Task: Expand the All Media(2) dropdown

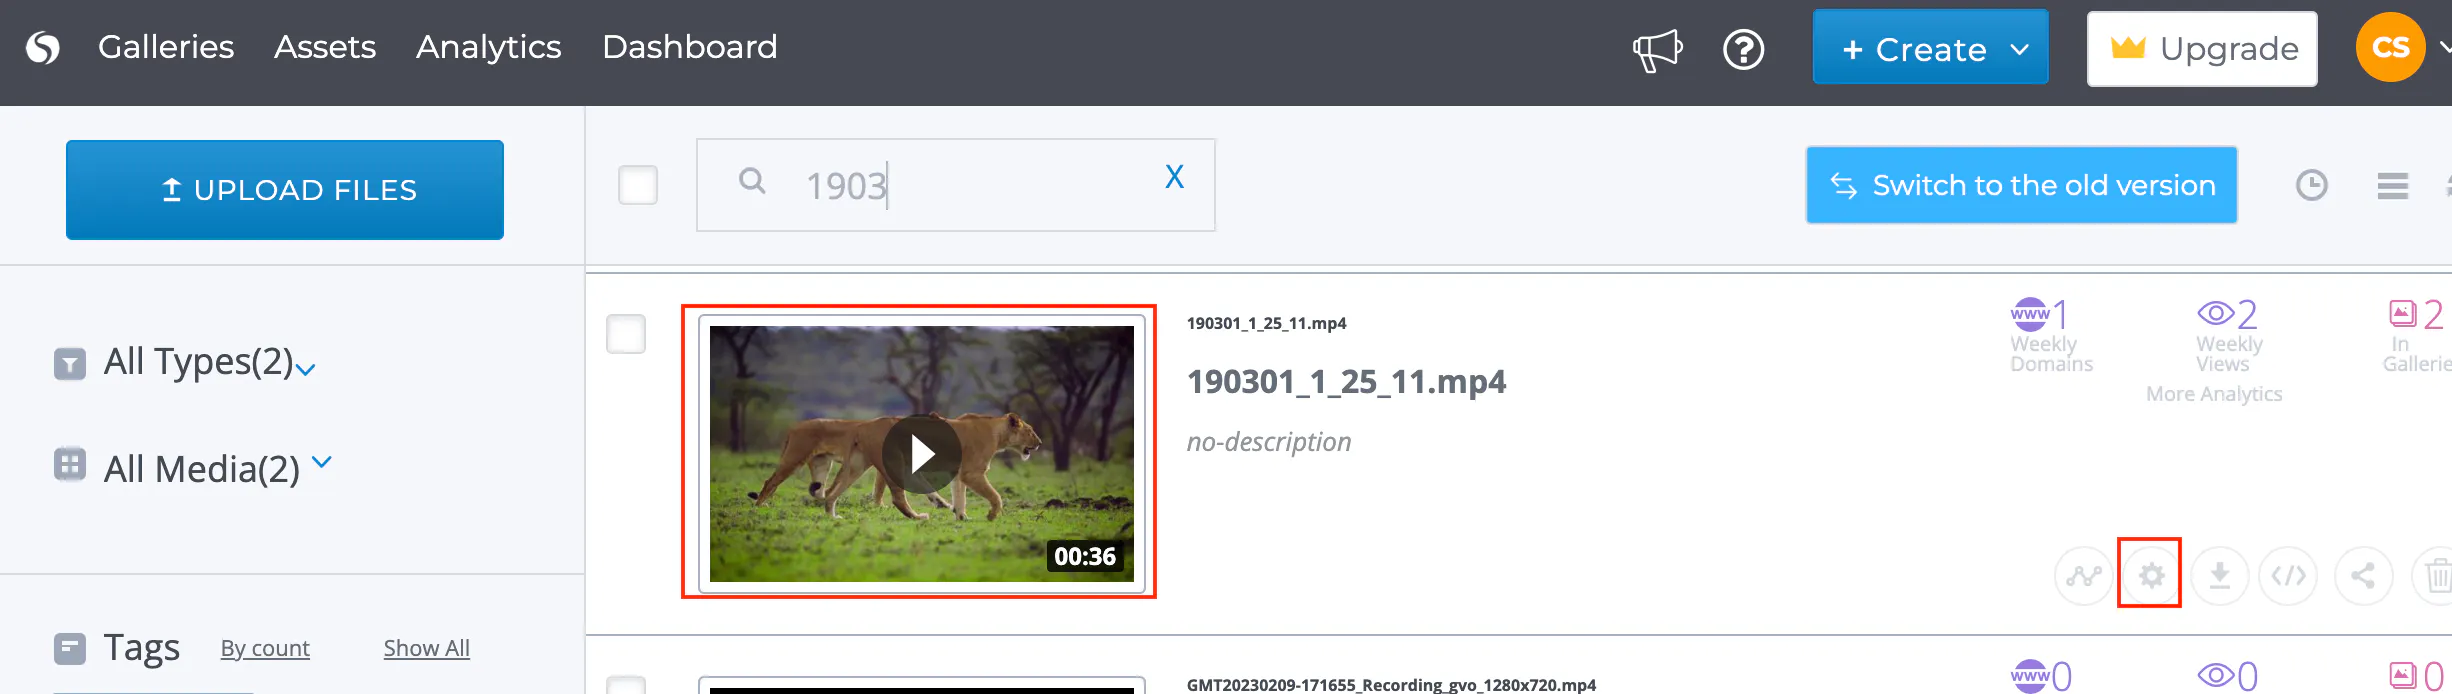Action: pos(321,462)
